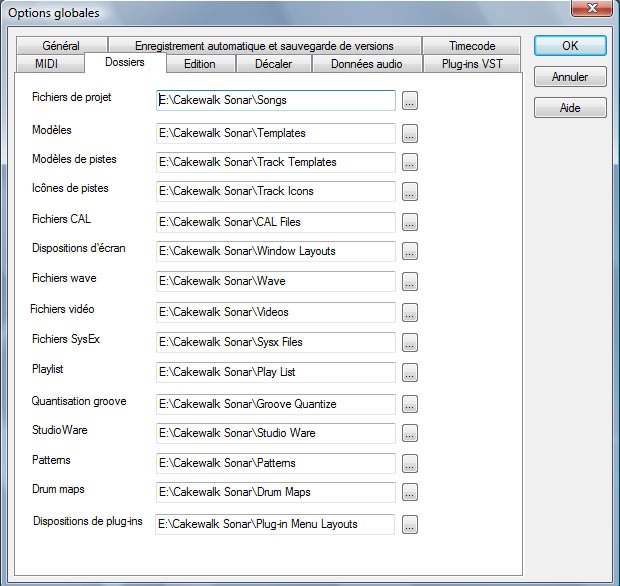
Task: Edit the Wave folder path field
Action: pos(276,281)
